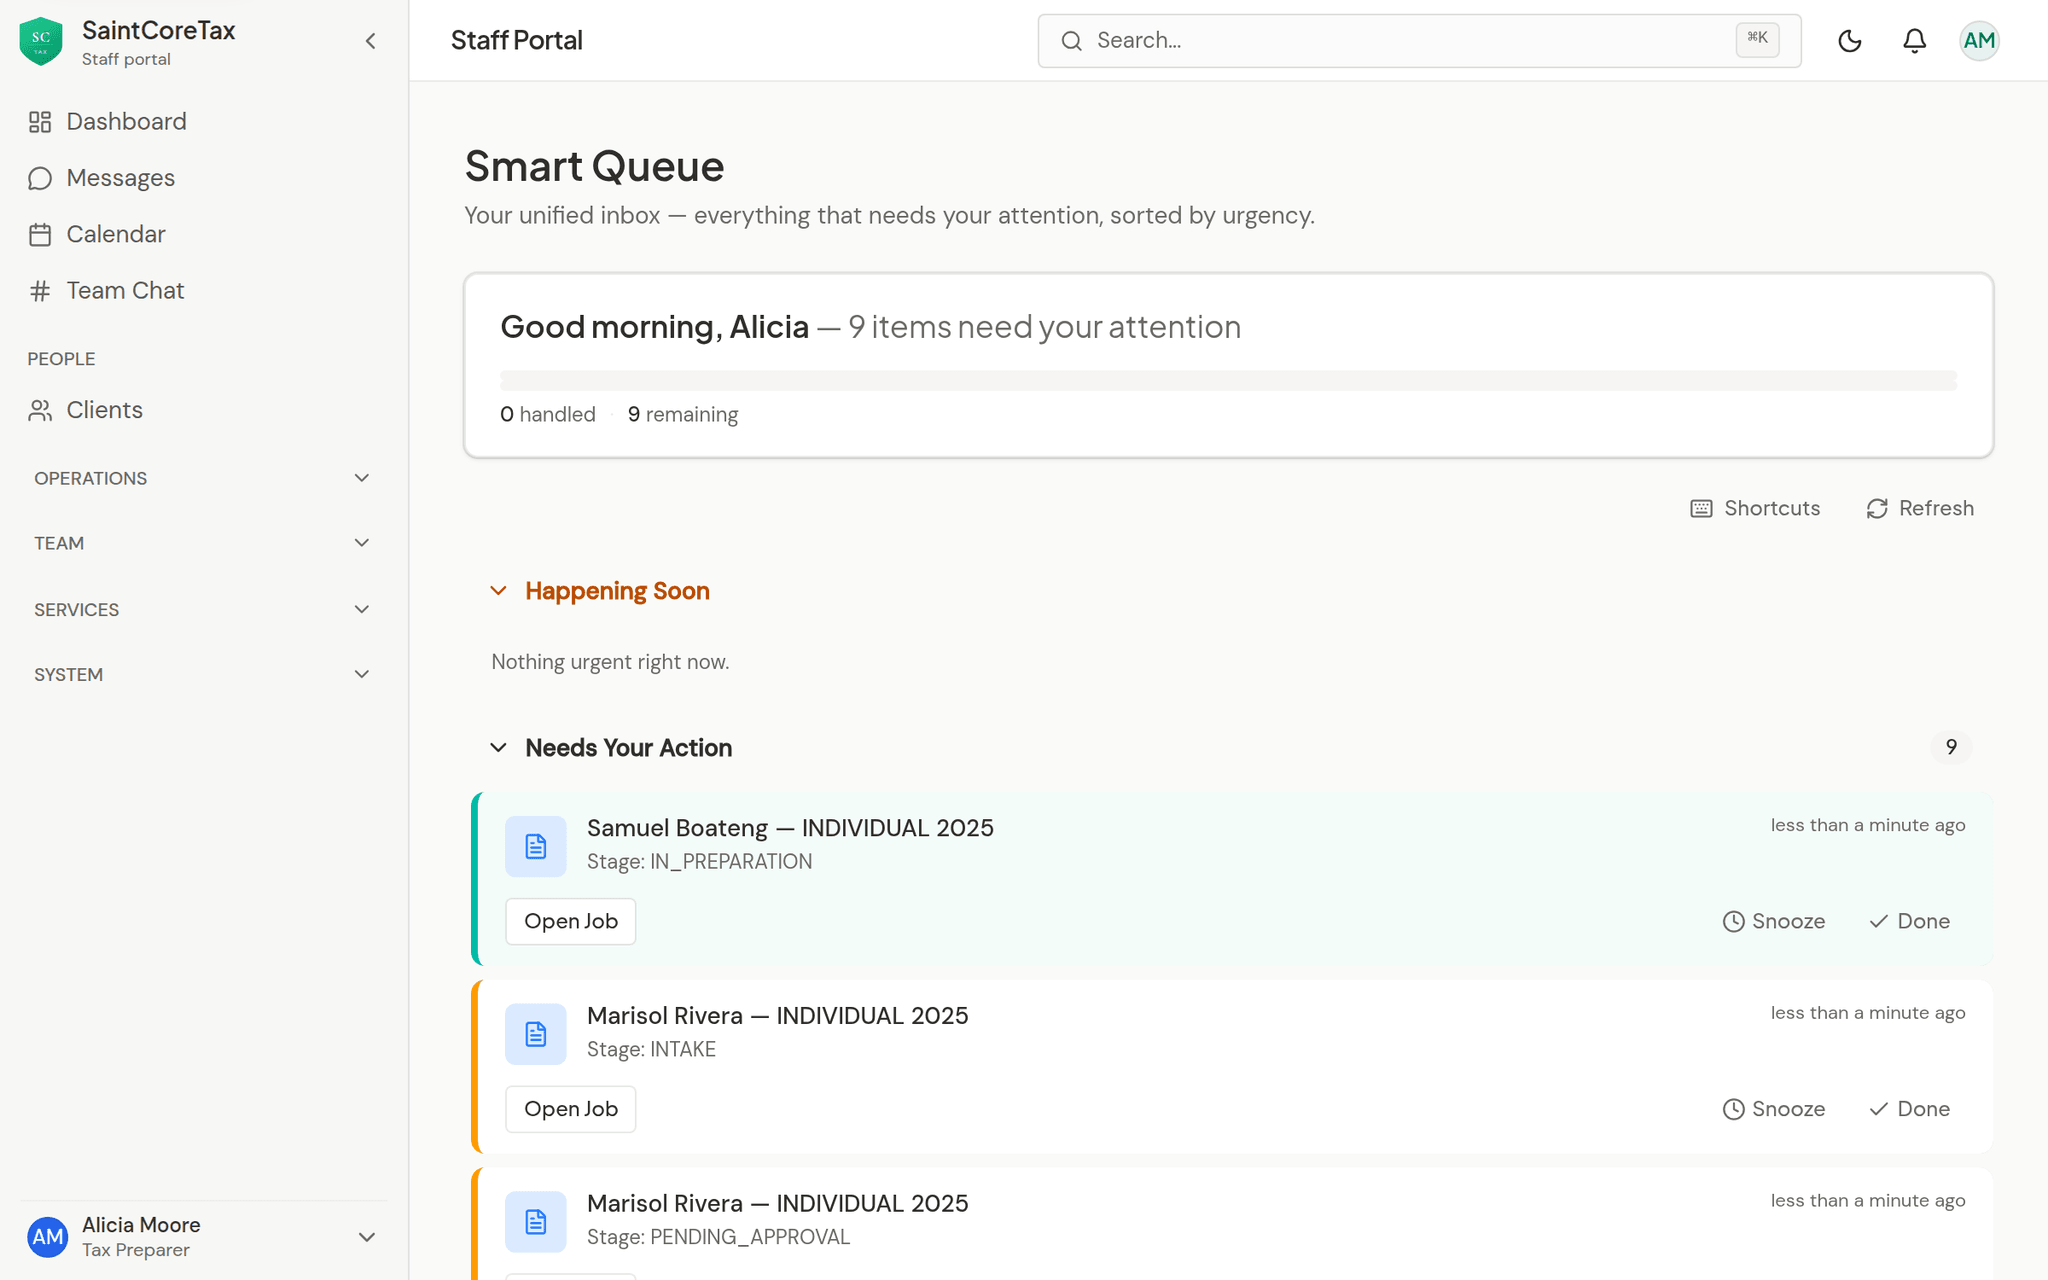
Task: Click the search magnifier icon
Action: 1072,41
